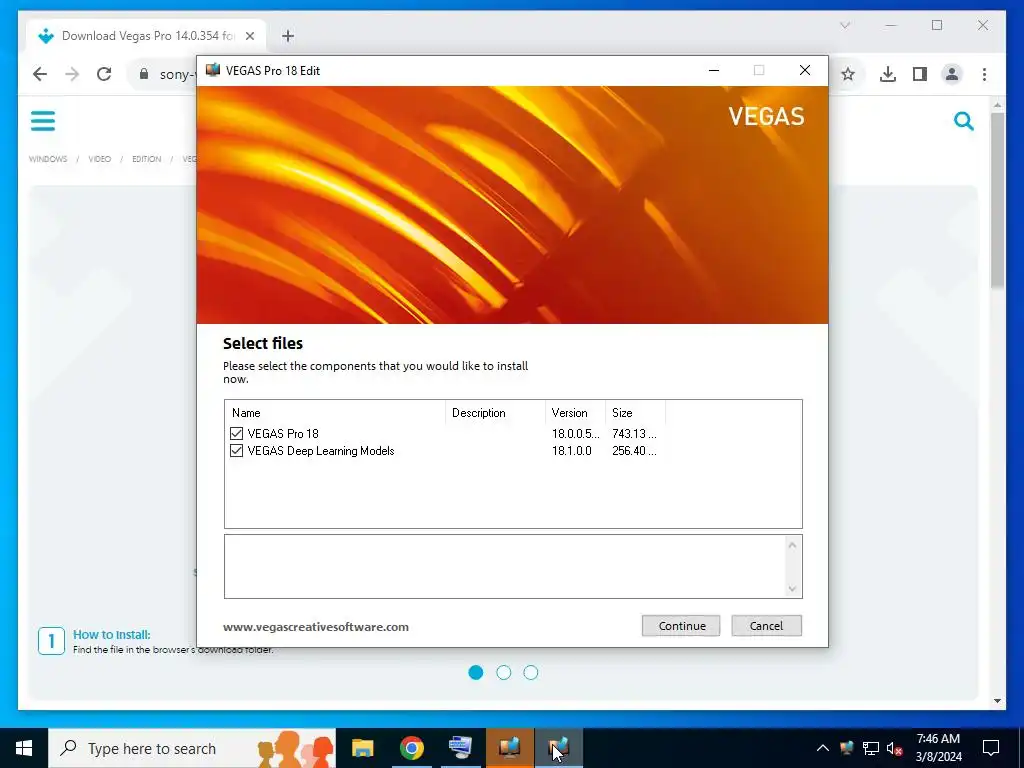Open the Chrome profile icon
This screenshot has height=768, width=1024.
click(x=952, y=74)
